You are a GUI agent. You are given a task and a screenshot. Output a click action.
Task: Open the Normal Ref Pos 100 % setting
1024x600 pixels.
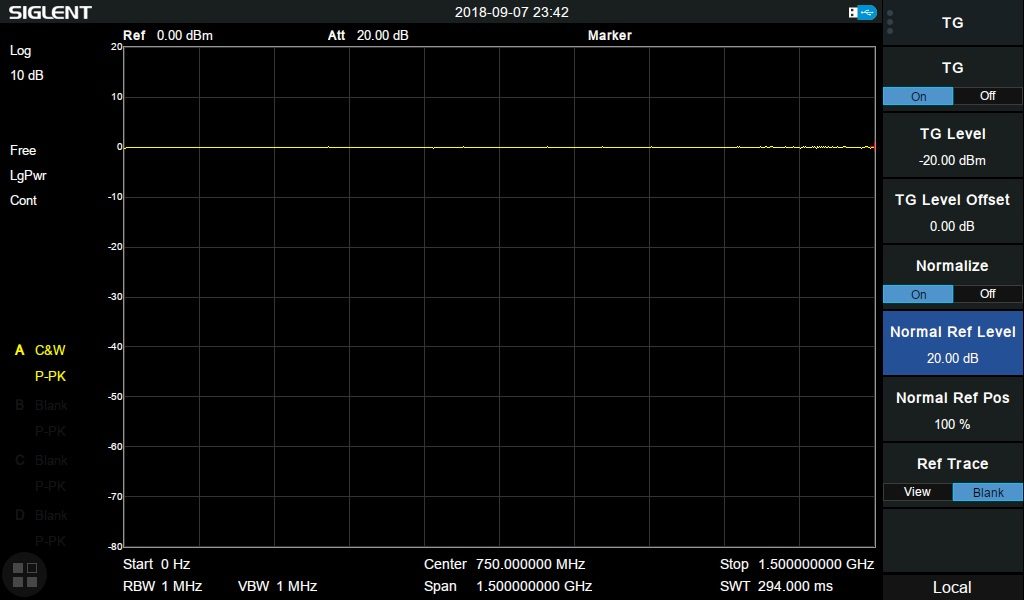[952, 410]
